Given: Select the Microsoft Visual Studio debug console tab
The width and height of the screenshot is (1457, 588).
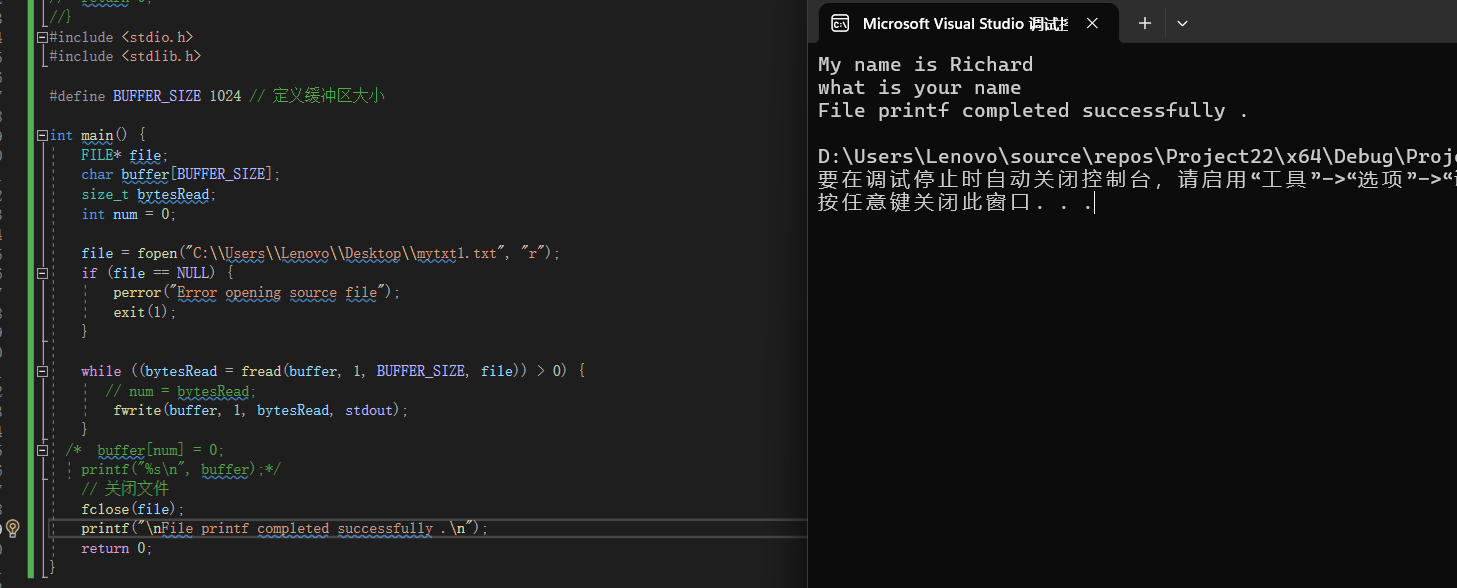Looking at the screenshot, I should 966,23.
